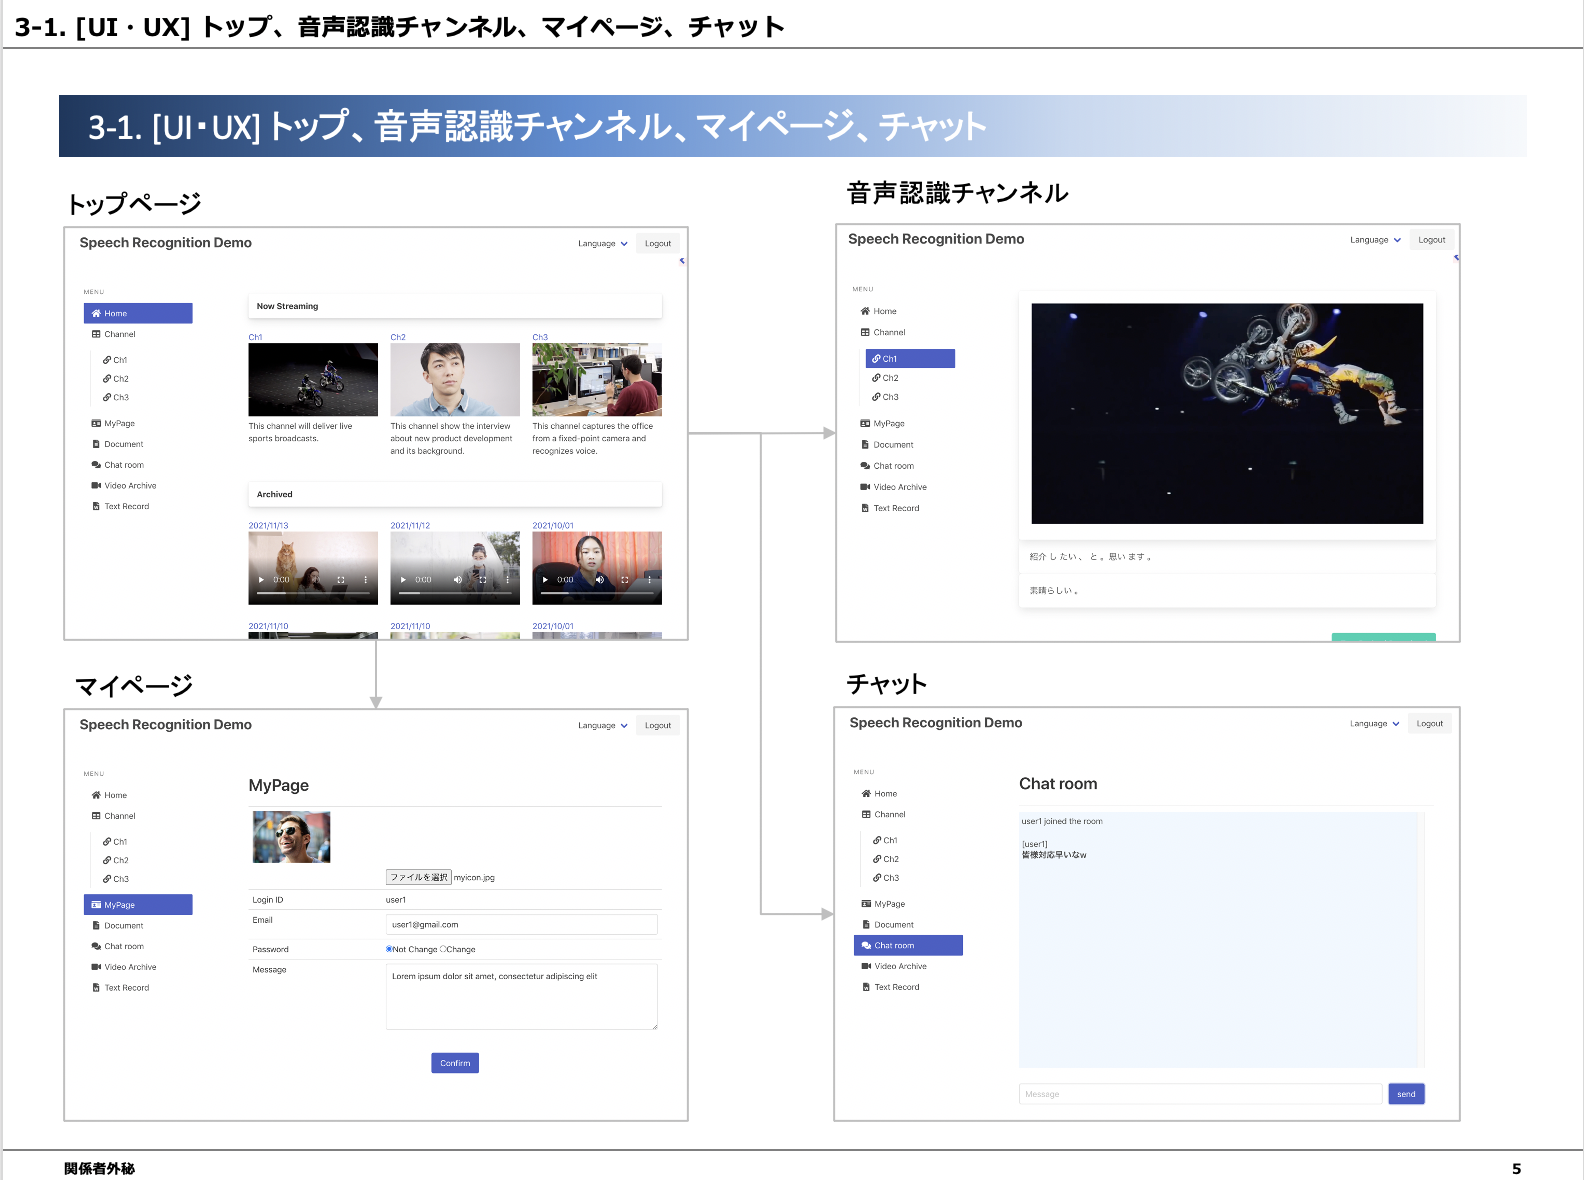Click the Message input in Chat room

point(1200,1094)
